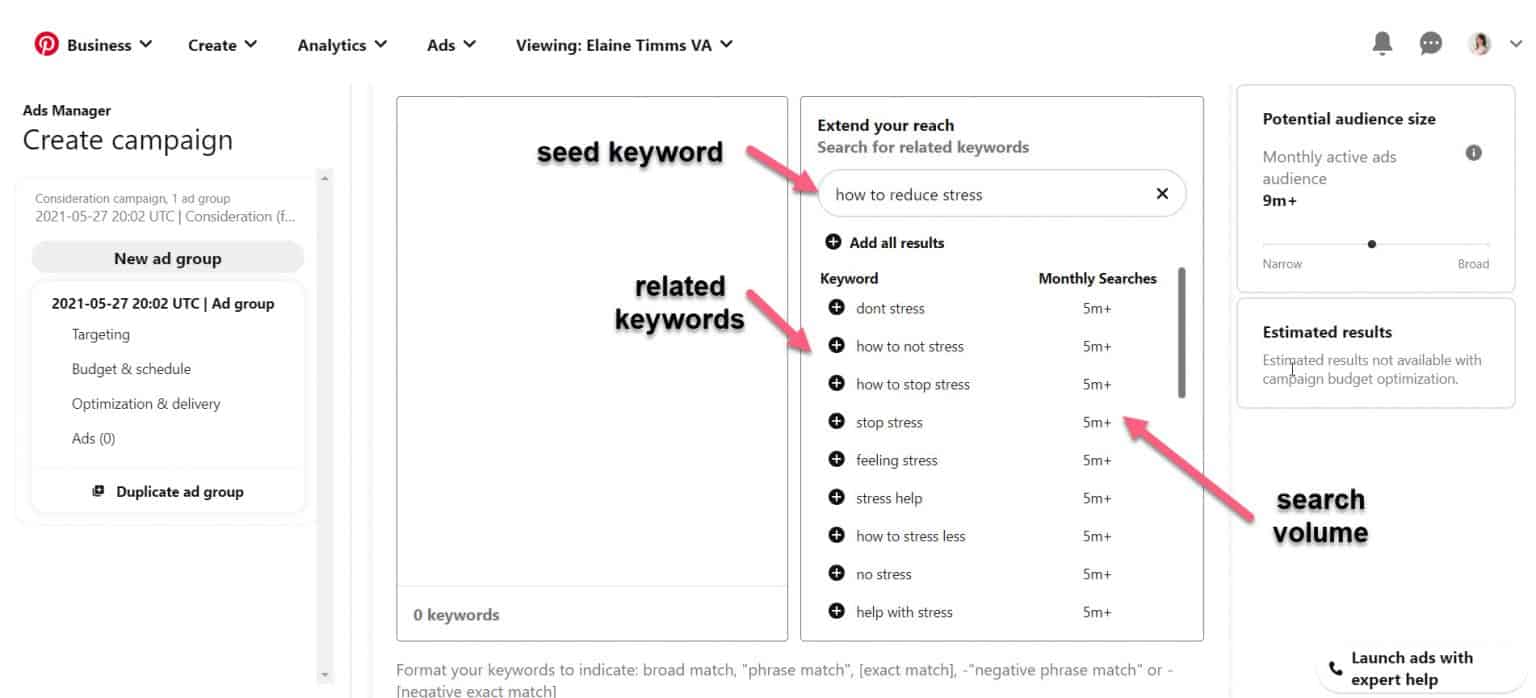This screenshot has width=1536, height=698.
Task: Click 'Add all results' to include keywords
Action: [x=884, y=242]
